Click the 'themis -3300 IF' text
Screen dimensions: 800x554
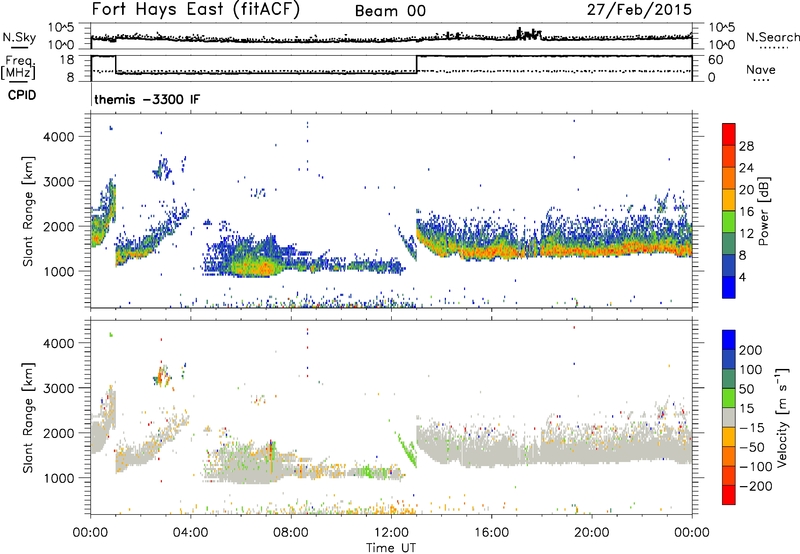pos(147,99)
